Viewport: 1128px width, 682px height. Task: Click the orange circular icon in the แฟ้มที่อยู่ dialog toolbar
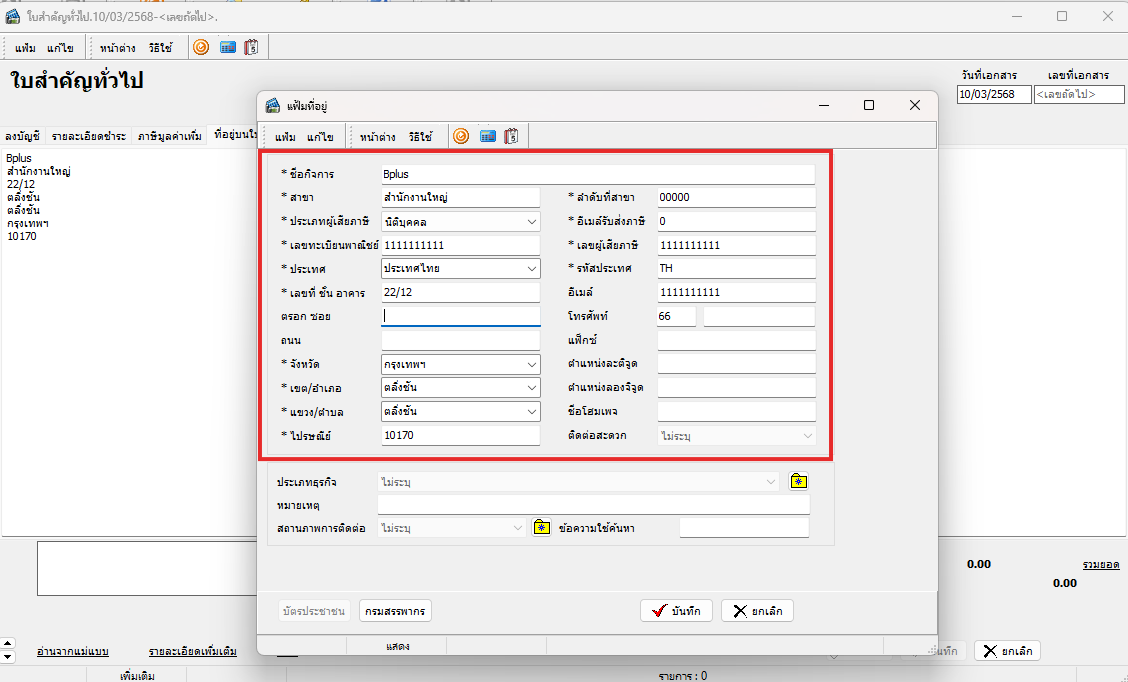pos(461,136)
